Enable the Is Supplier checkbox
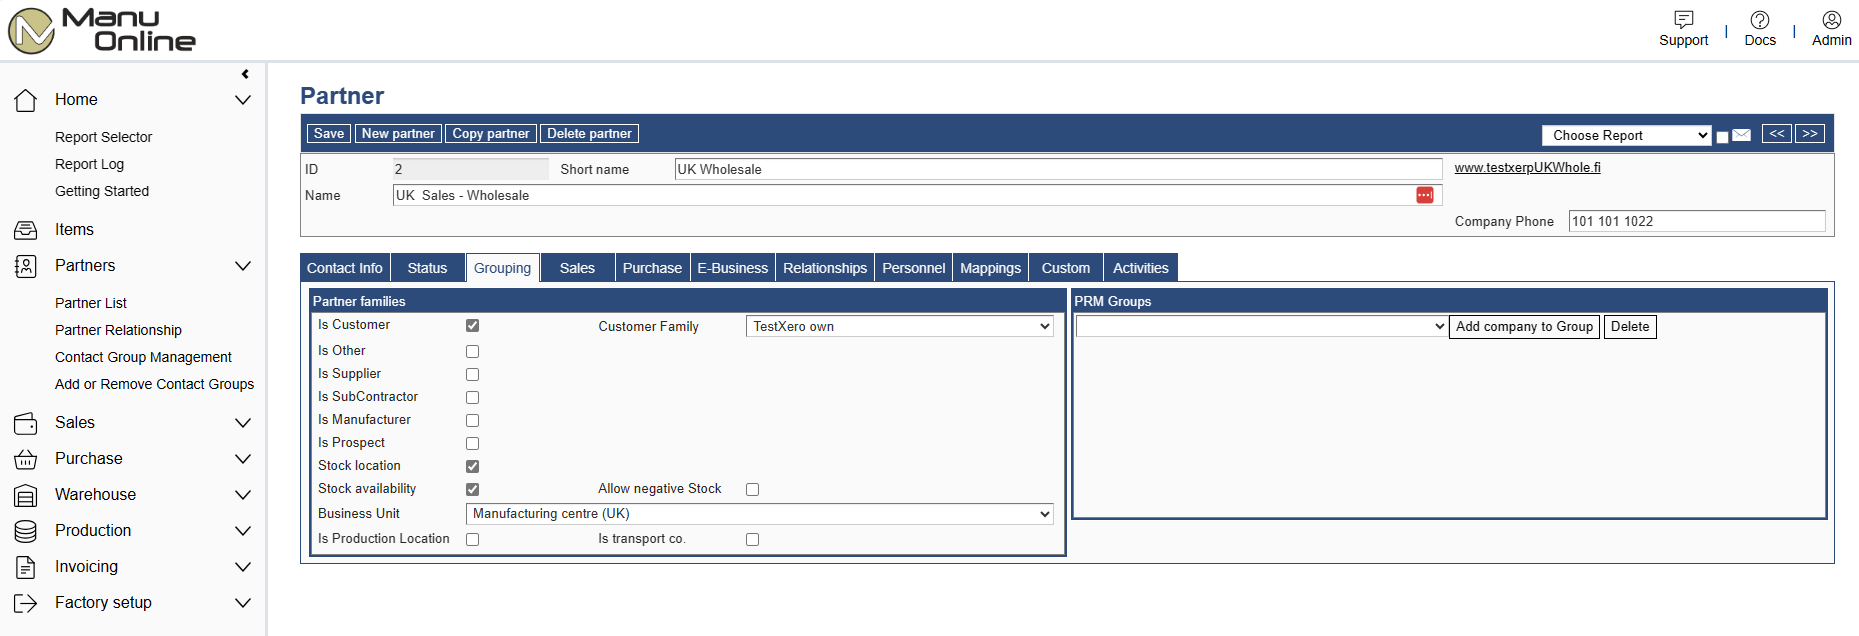This screenshot has height=636, width=1859. 472,374
